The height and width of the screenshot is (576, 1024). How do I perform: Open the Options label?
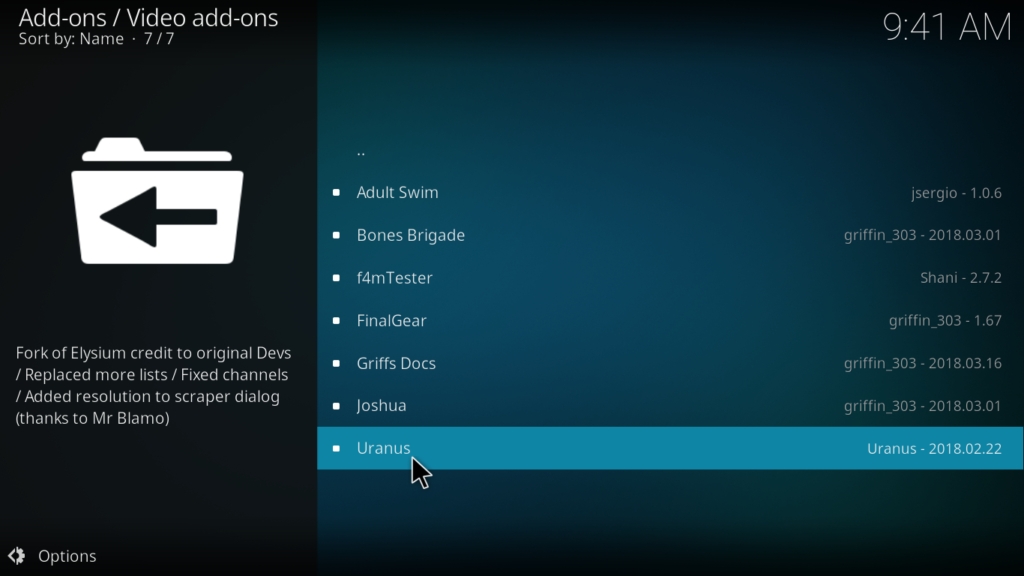[x=67, y=556]
